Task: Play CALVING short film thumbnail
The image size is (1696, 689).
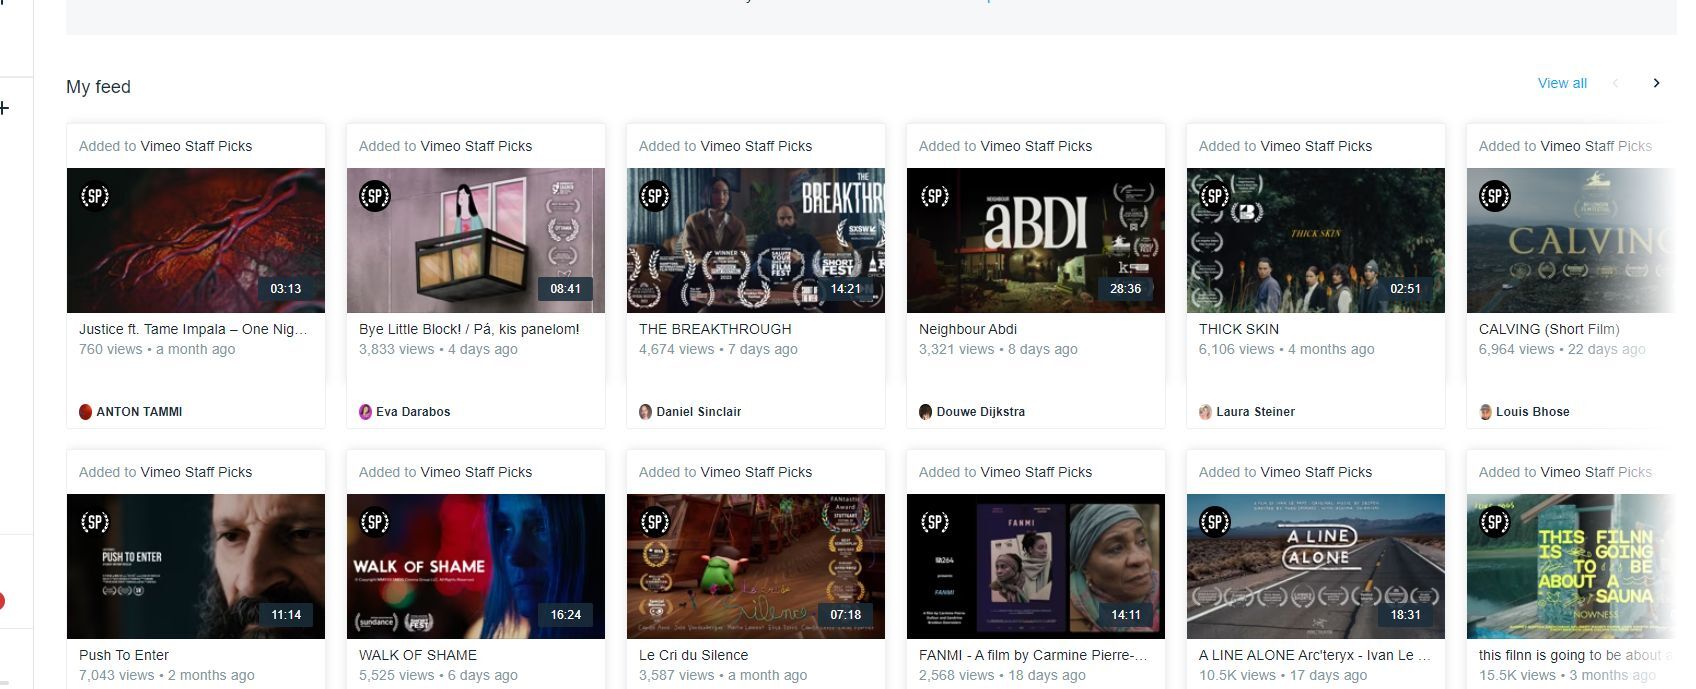Action: (x=1571, y=240)
